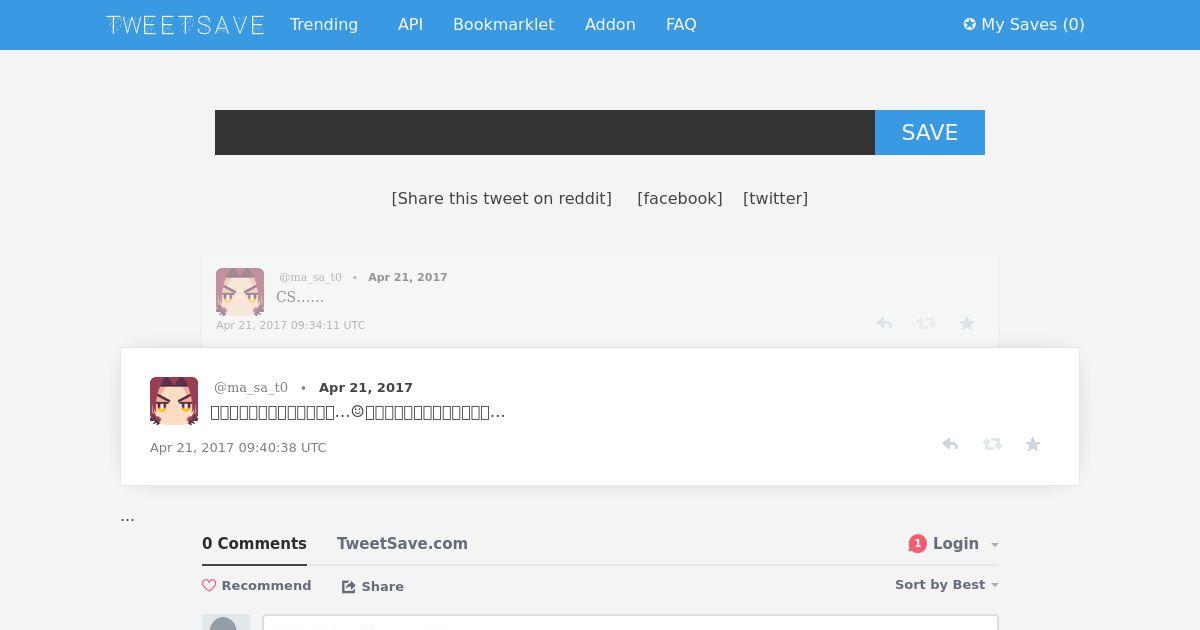This screenshot has width=1200, height=630.
Task: Click timestamp 09:40:38 UTC
Action: [x=238, y=447]
